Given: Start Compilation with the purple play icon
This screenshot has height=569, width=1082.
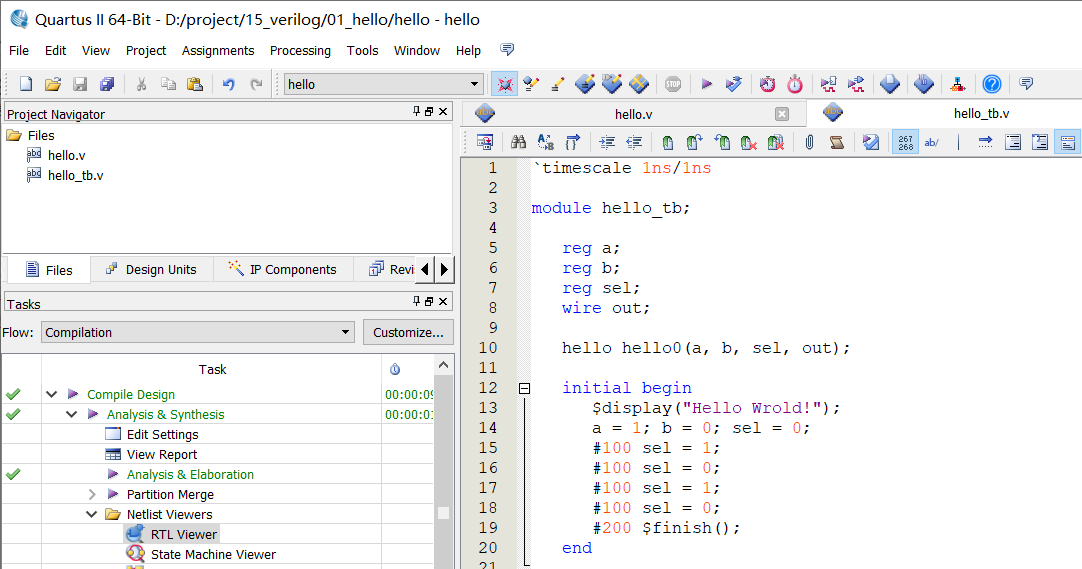Looking at the screenshot, I should coord(706,84).
